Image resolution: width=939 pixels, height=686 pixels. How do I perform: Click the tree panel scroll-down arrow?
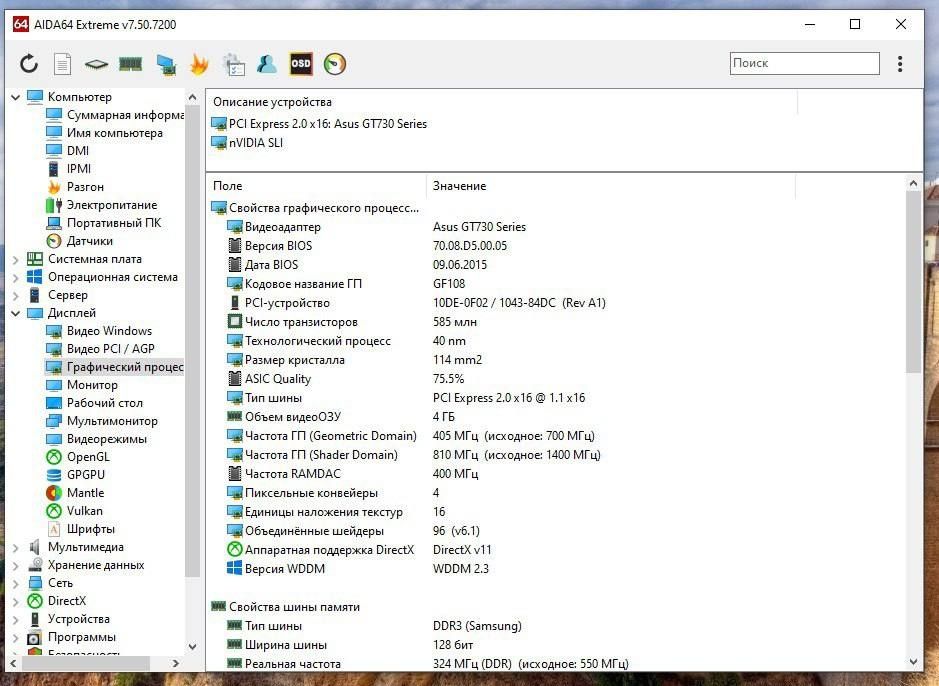[x=192, y=646]
